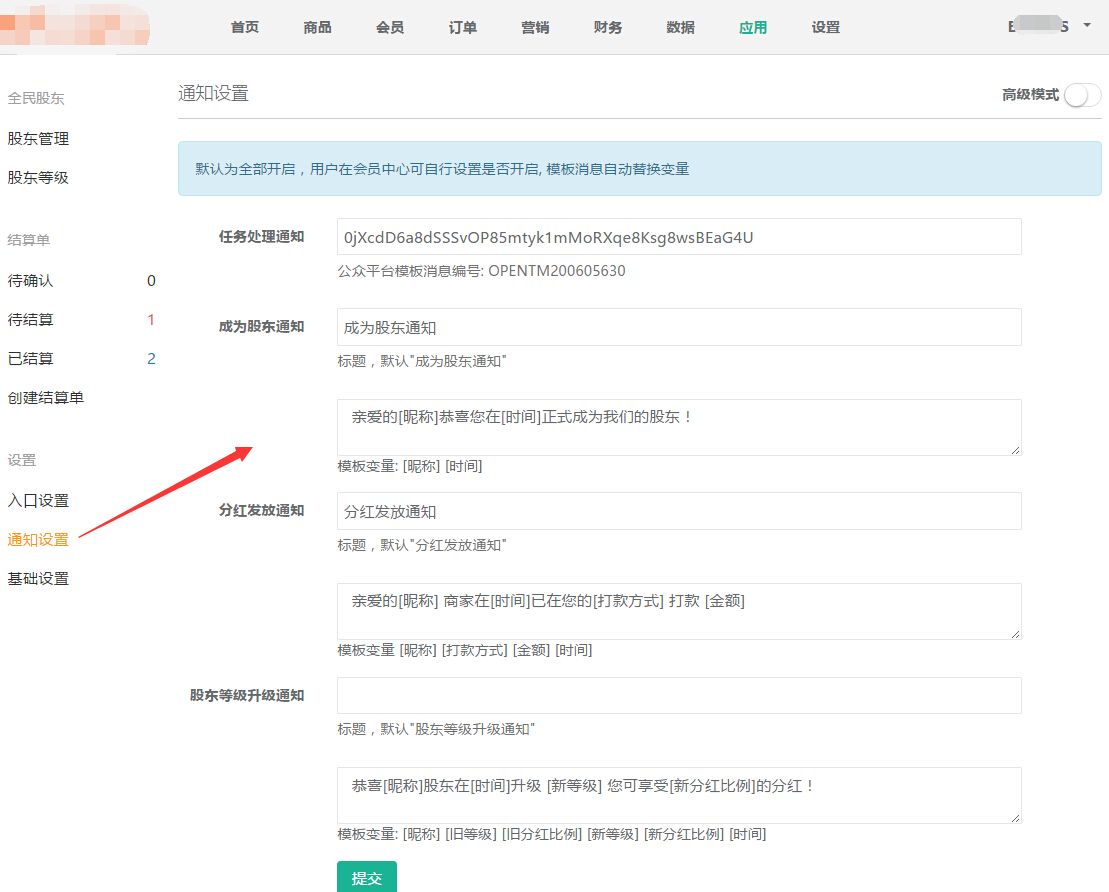This screenshot has height=892, width=1109.
Task: Open the 设置 menu in the top bar
Action: click(826, 27)
